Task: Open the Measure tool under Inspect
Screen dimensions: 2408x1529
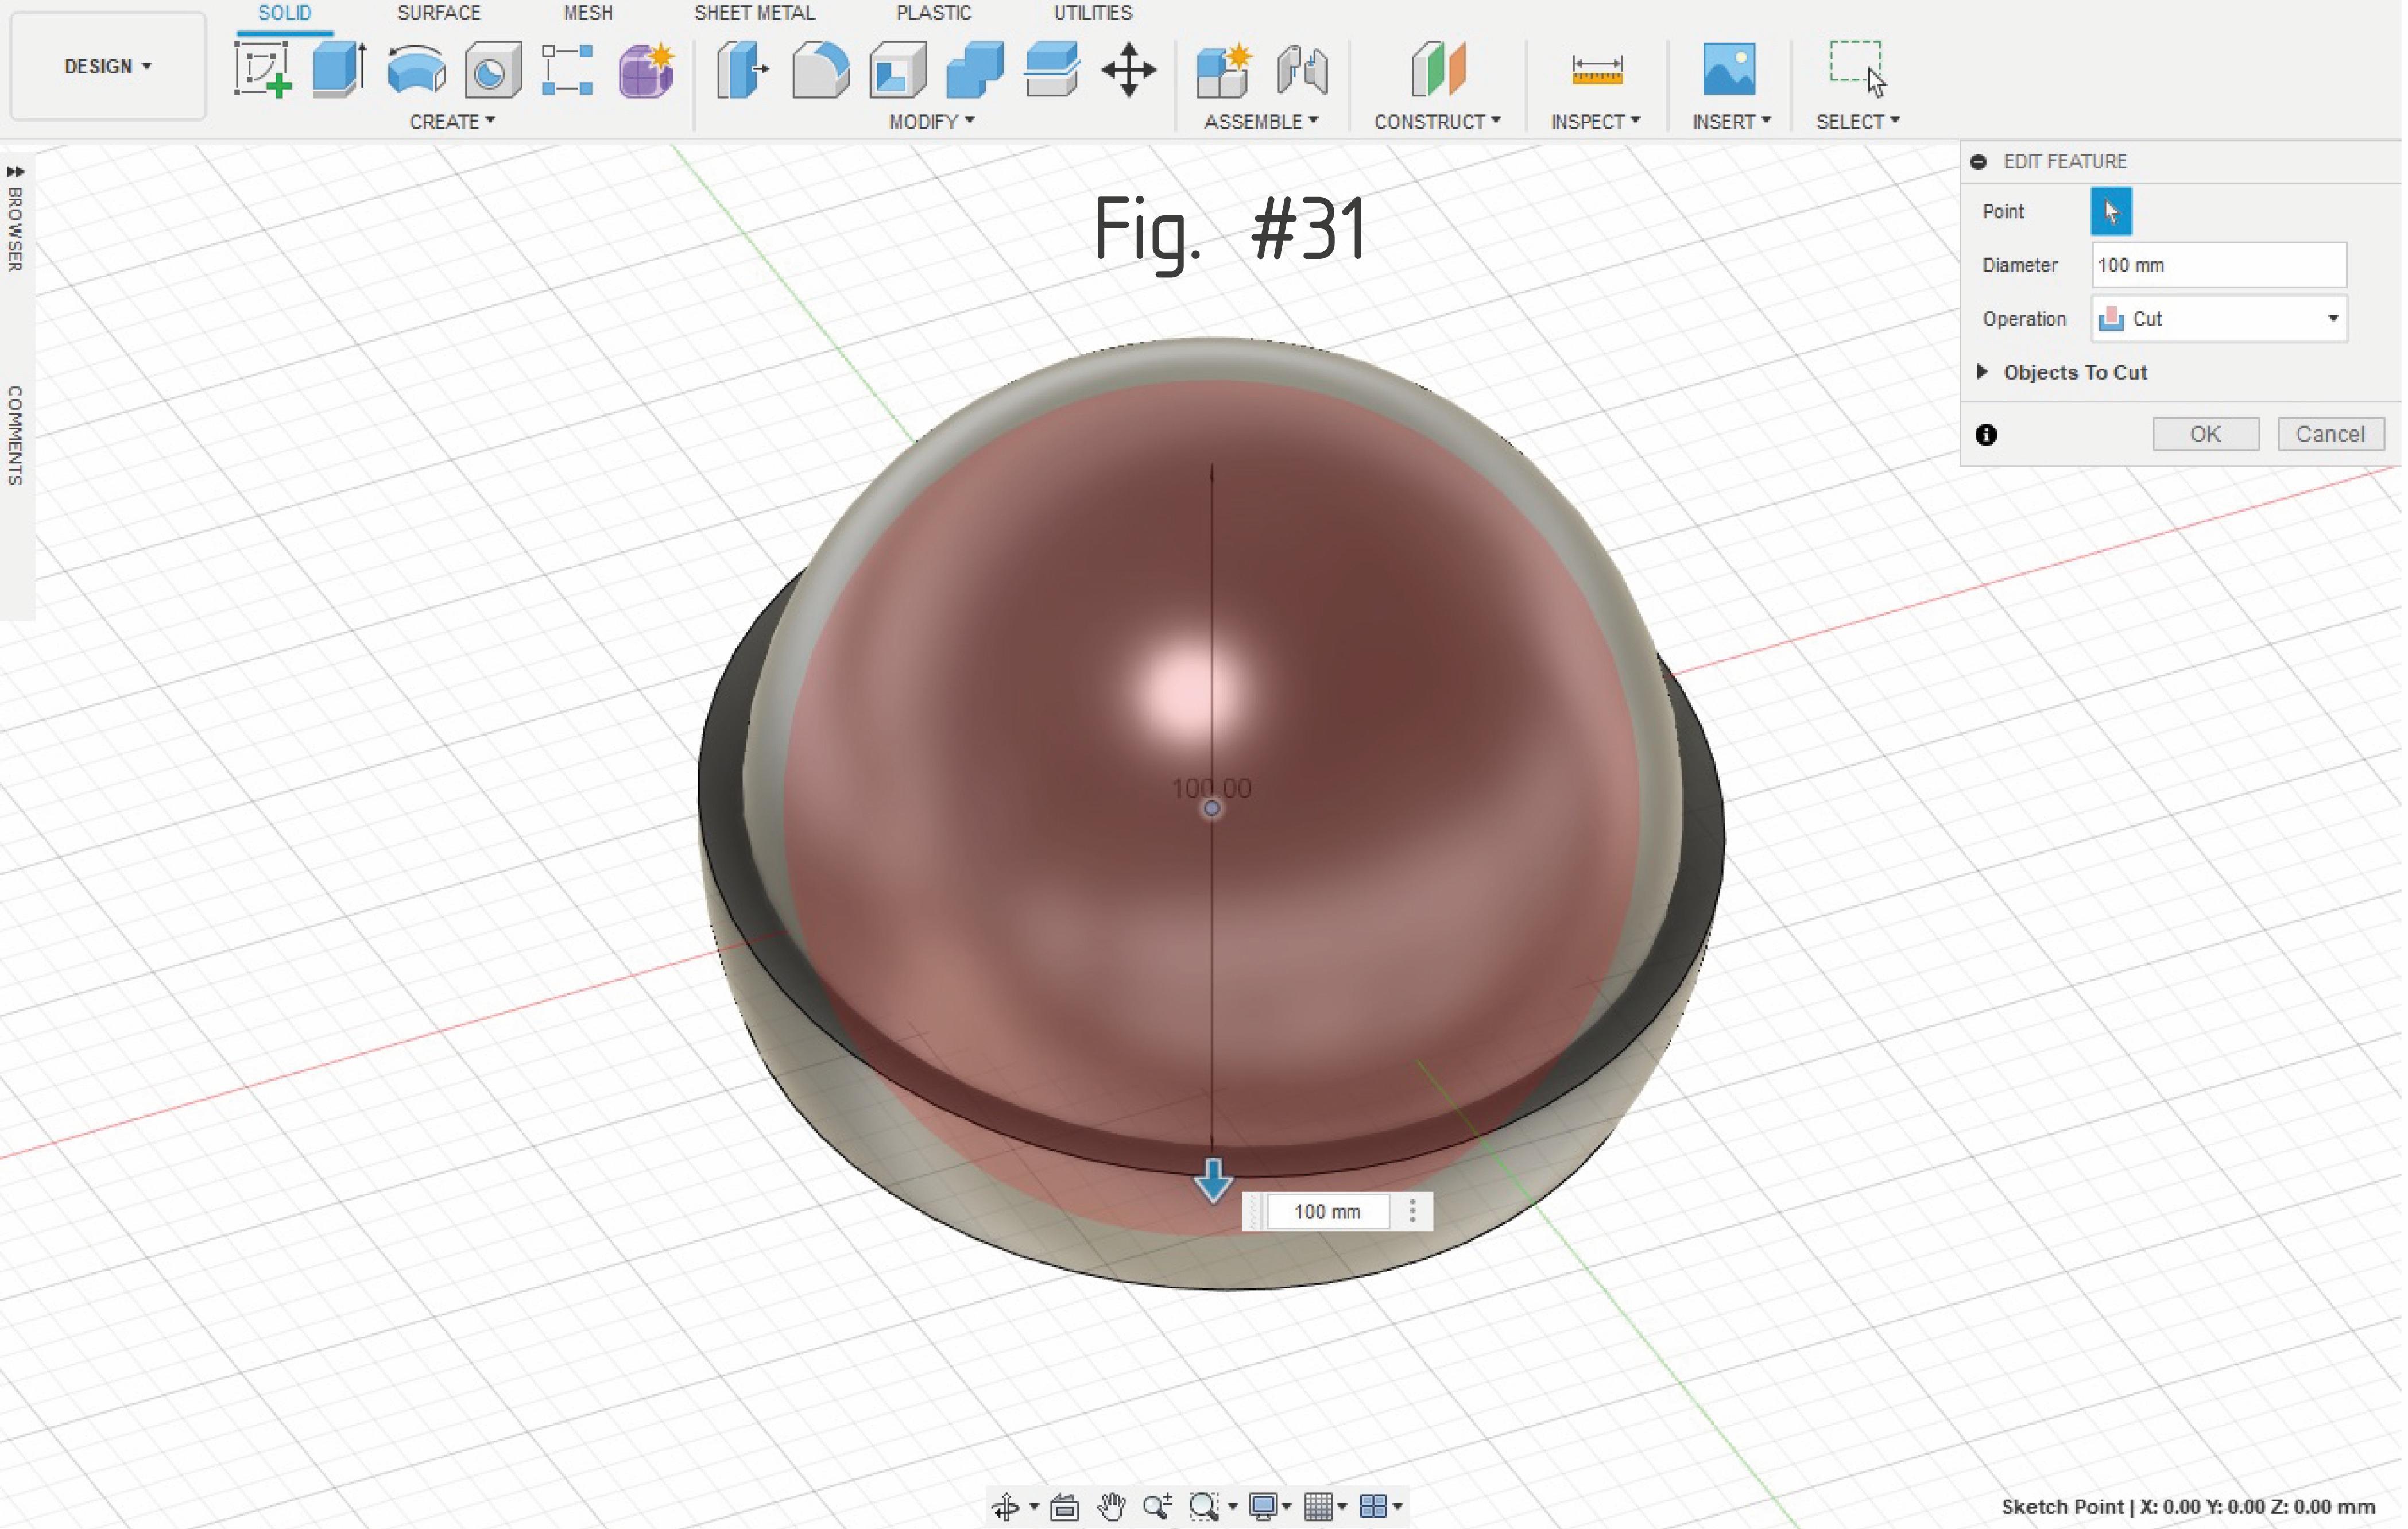Action: pyautogui.click(x=1594, y=70)
